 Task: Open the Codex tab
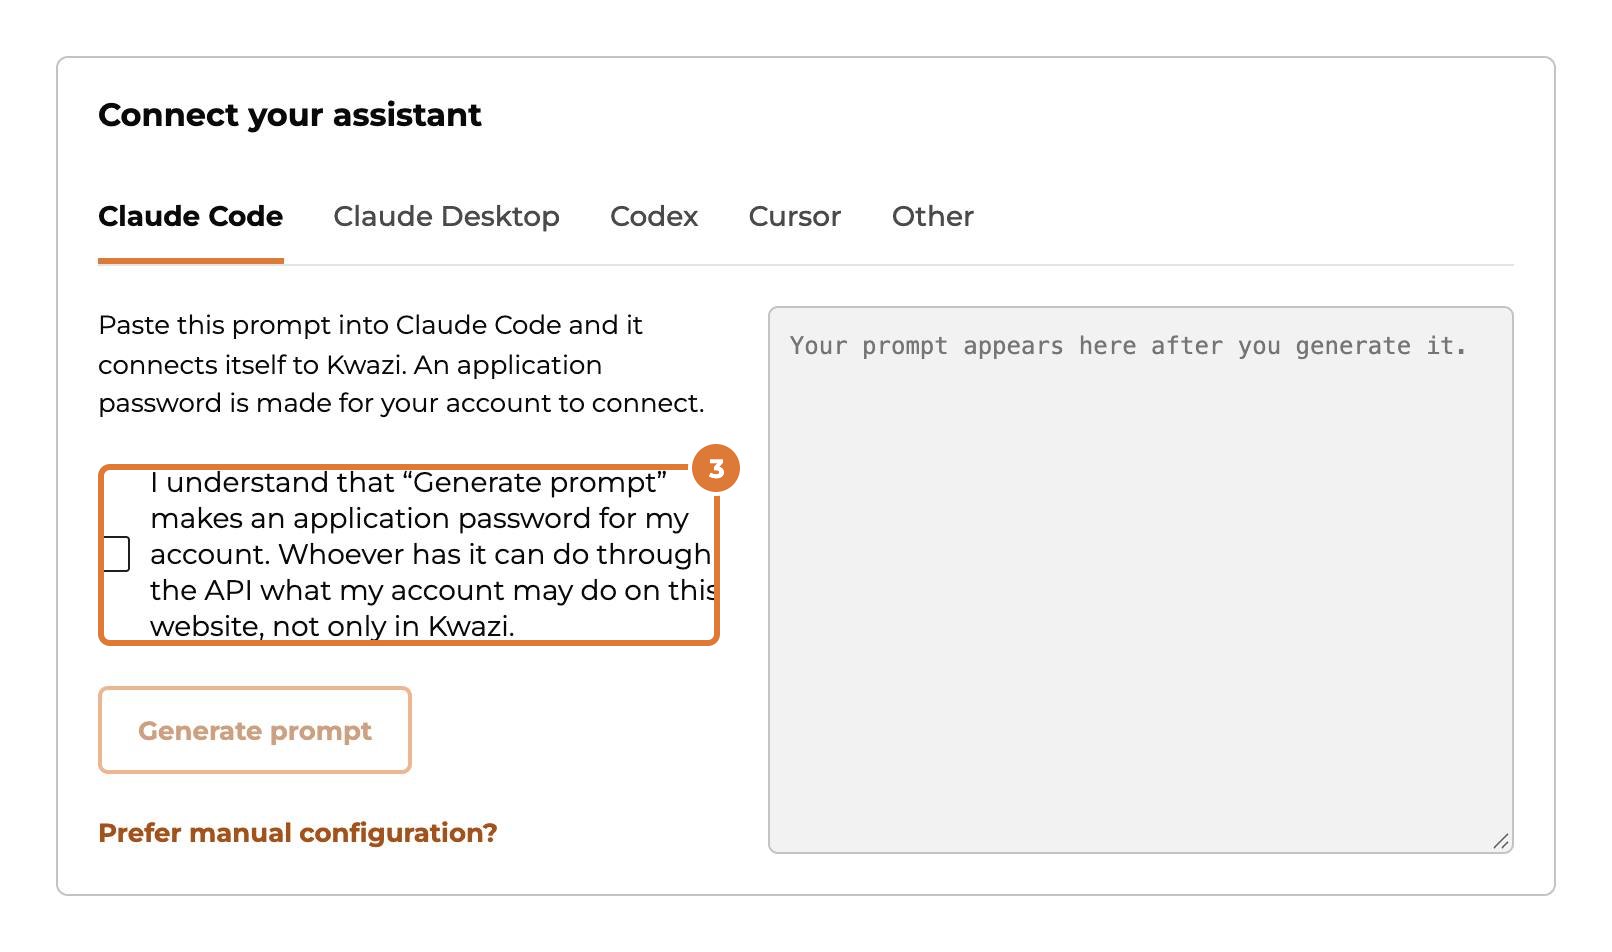654,216
